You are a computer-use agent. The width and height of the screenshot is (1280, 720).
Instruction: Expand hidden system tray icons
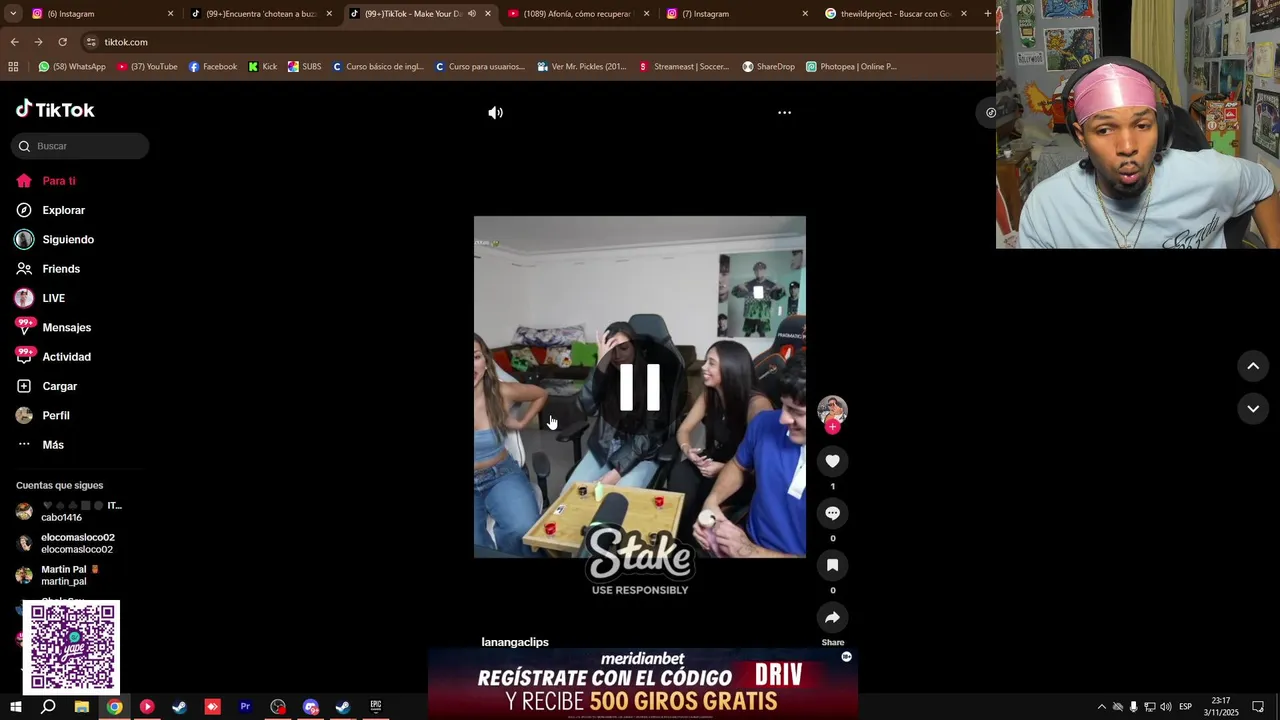(1102, 707)
